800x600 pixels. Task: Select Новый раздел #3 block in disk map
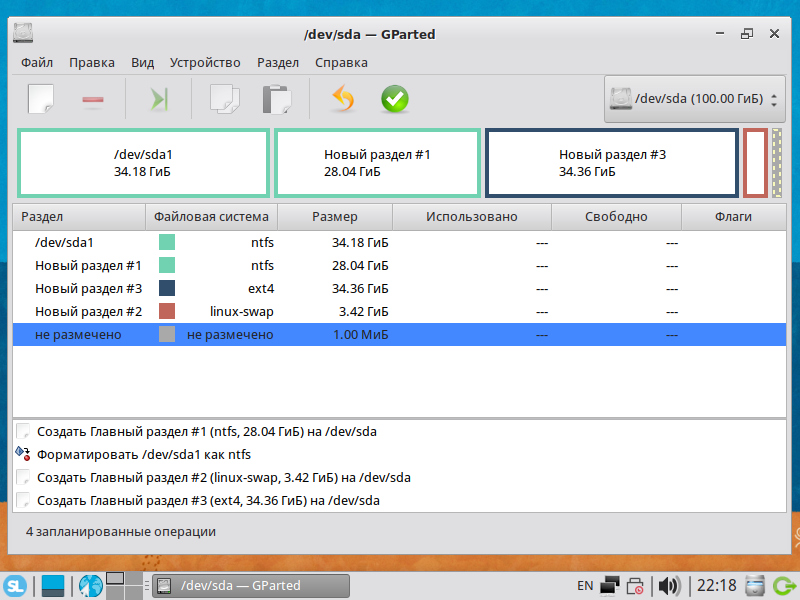tap(612, 163)
